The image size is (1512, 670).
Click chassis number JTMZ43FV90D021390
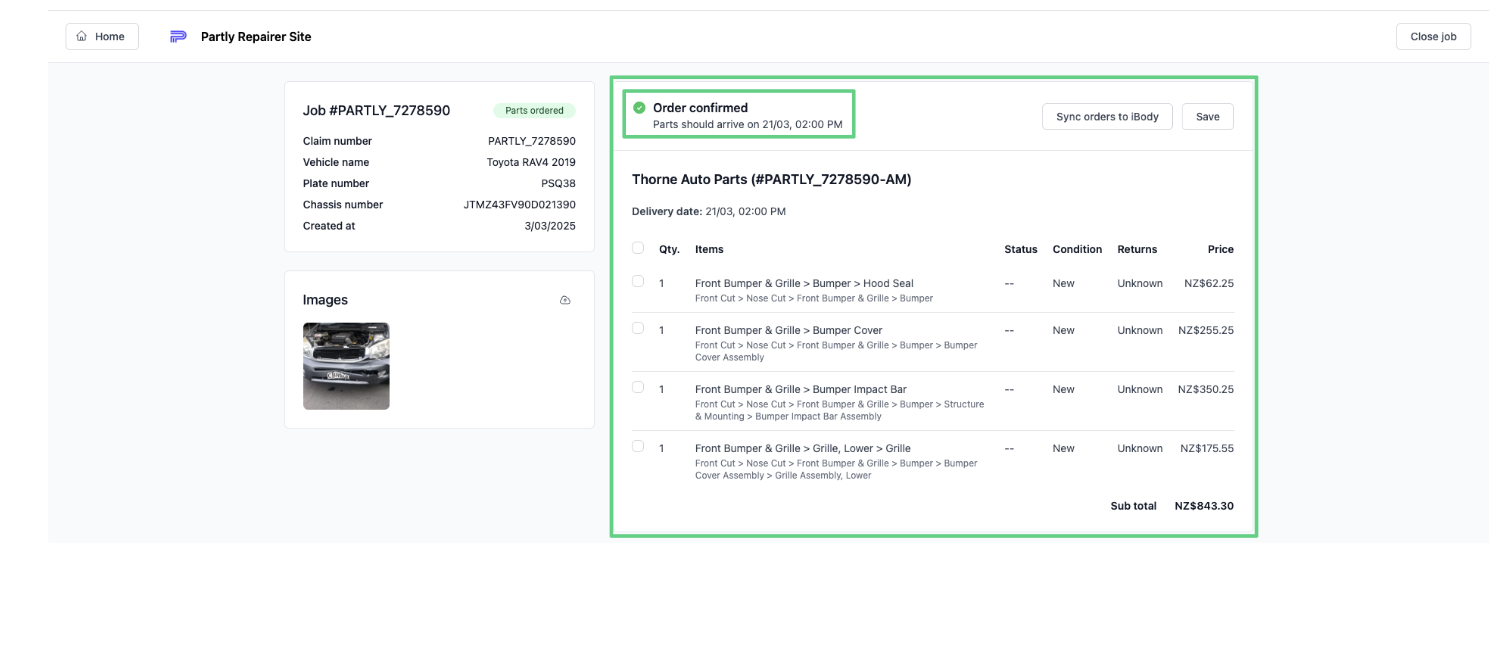pyautogui.click(x=520, y=204)
